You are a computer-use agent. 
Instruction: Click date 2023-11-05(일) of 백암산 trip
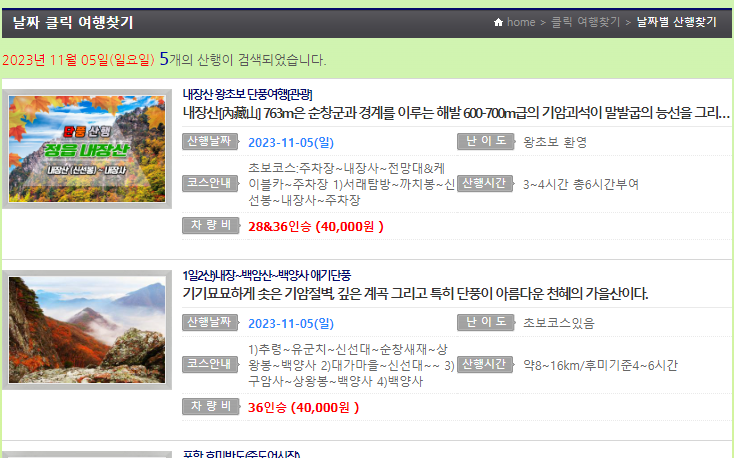pyautogui.click(x=291, y=323)
